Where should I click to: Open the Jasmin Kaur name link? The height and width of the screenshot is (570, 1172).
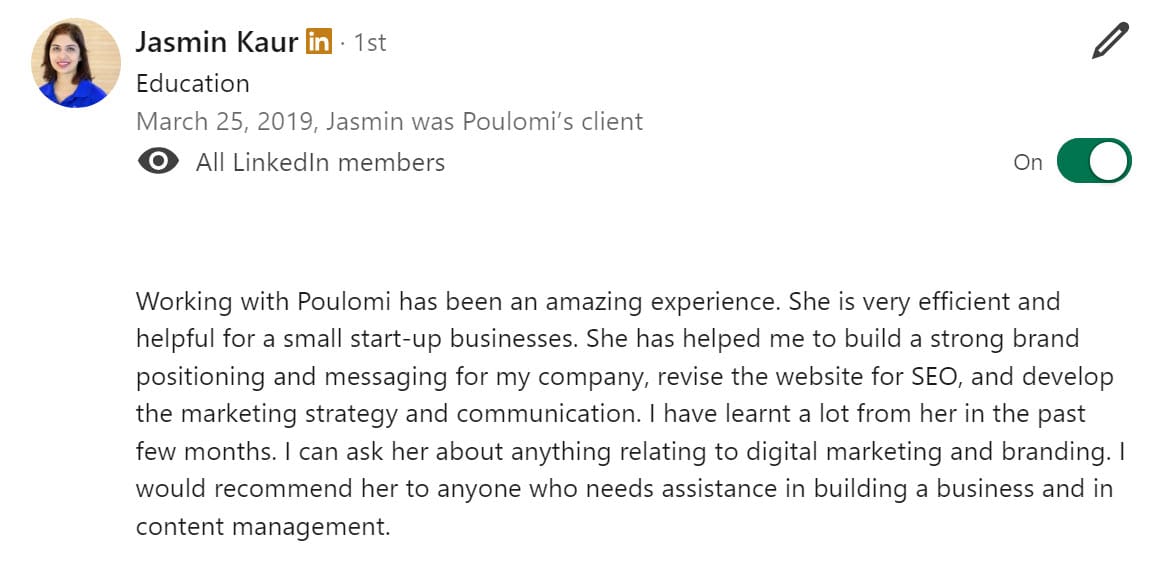click(217, 43)
